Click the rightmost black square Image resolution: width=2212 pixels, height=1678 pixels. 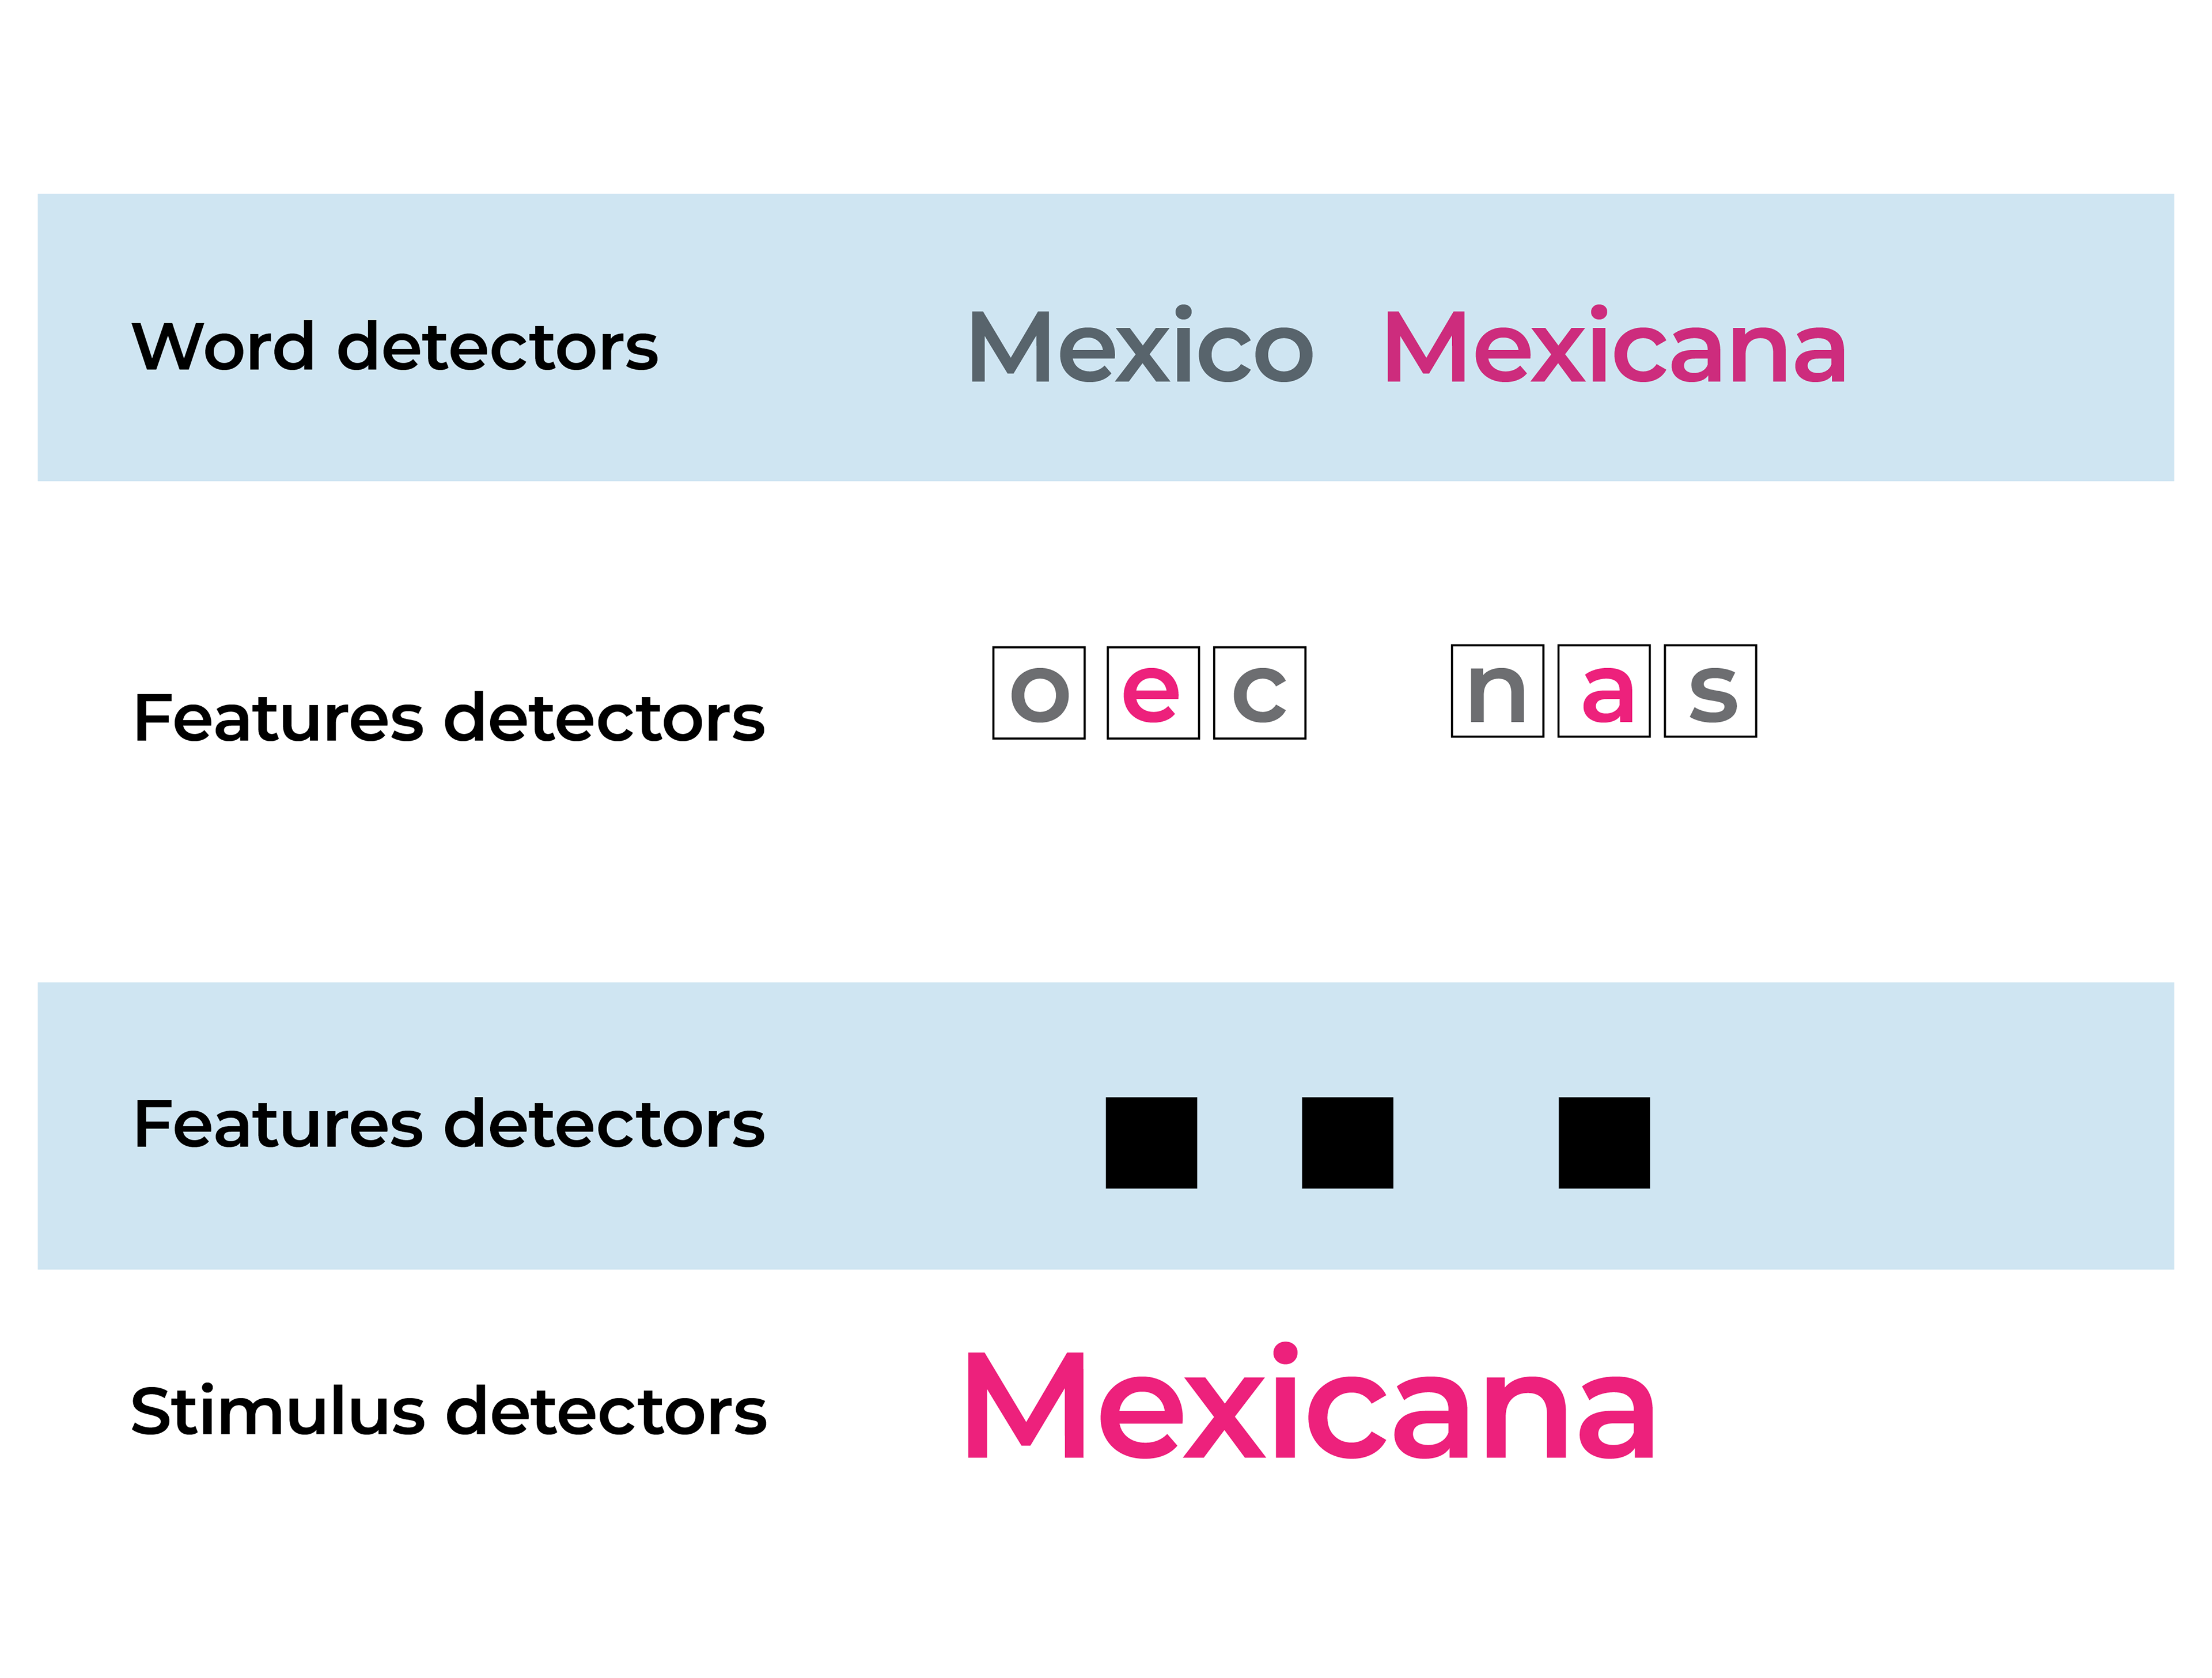pos(1604,1143)
